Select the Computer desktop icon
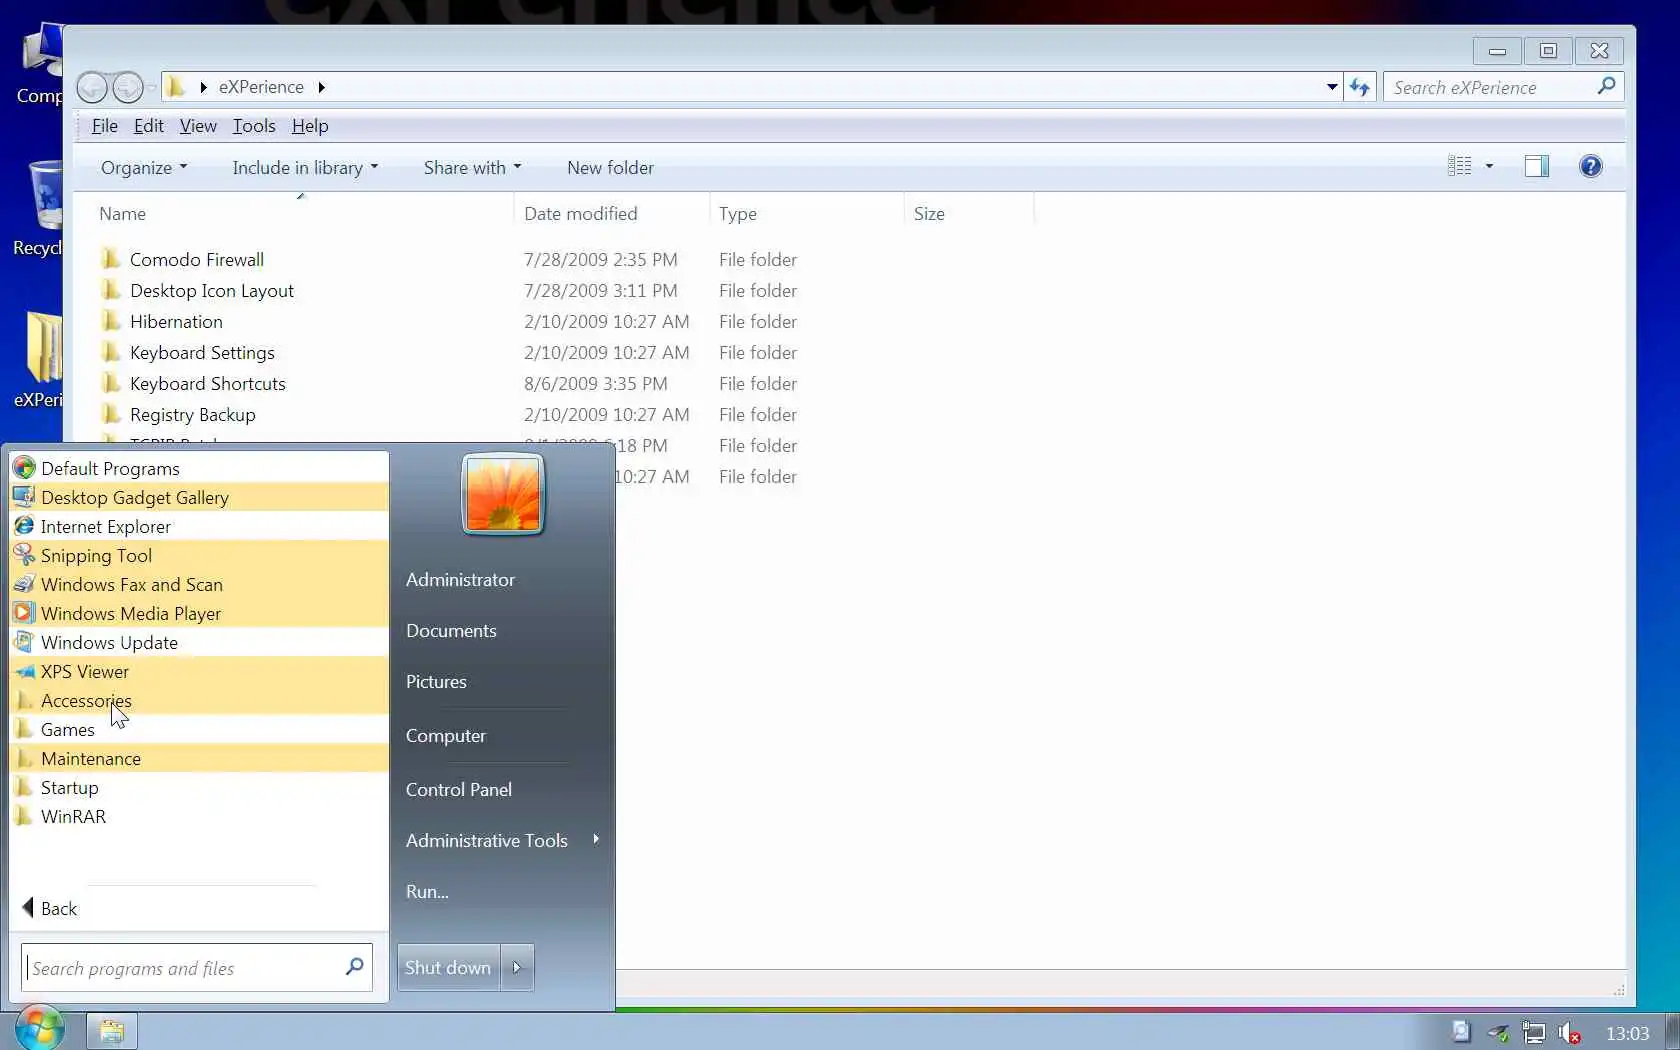1680x1050 pixels. coord(40,64)
